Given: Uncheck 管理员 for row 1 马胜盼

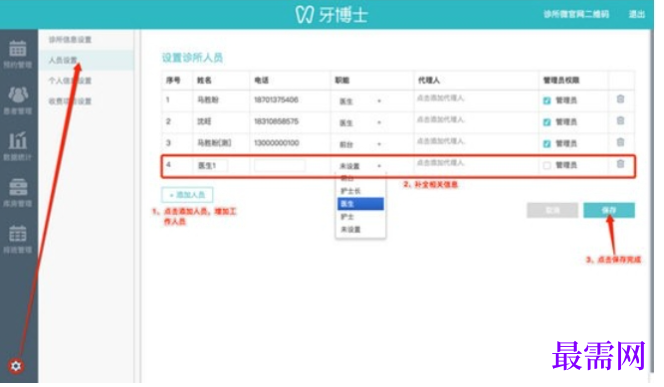Looking at the screenshot, I should click(x=547, y=101).
